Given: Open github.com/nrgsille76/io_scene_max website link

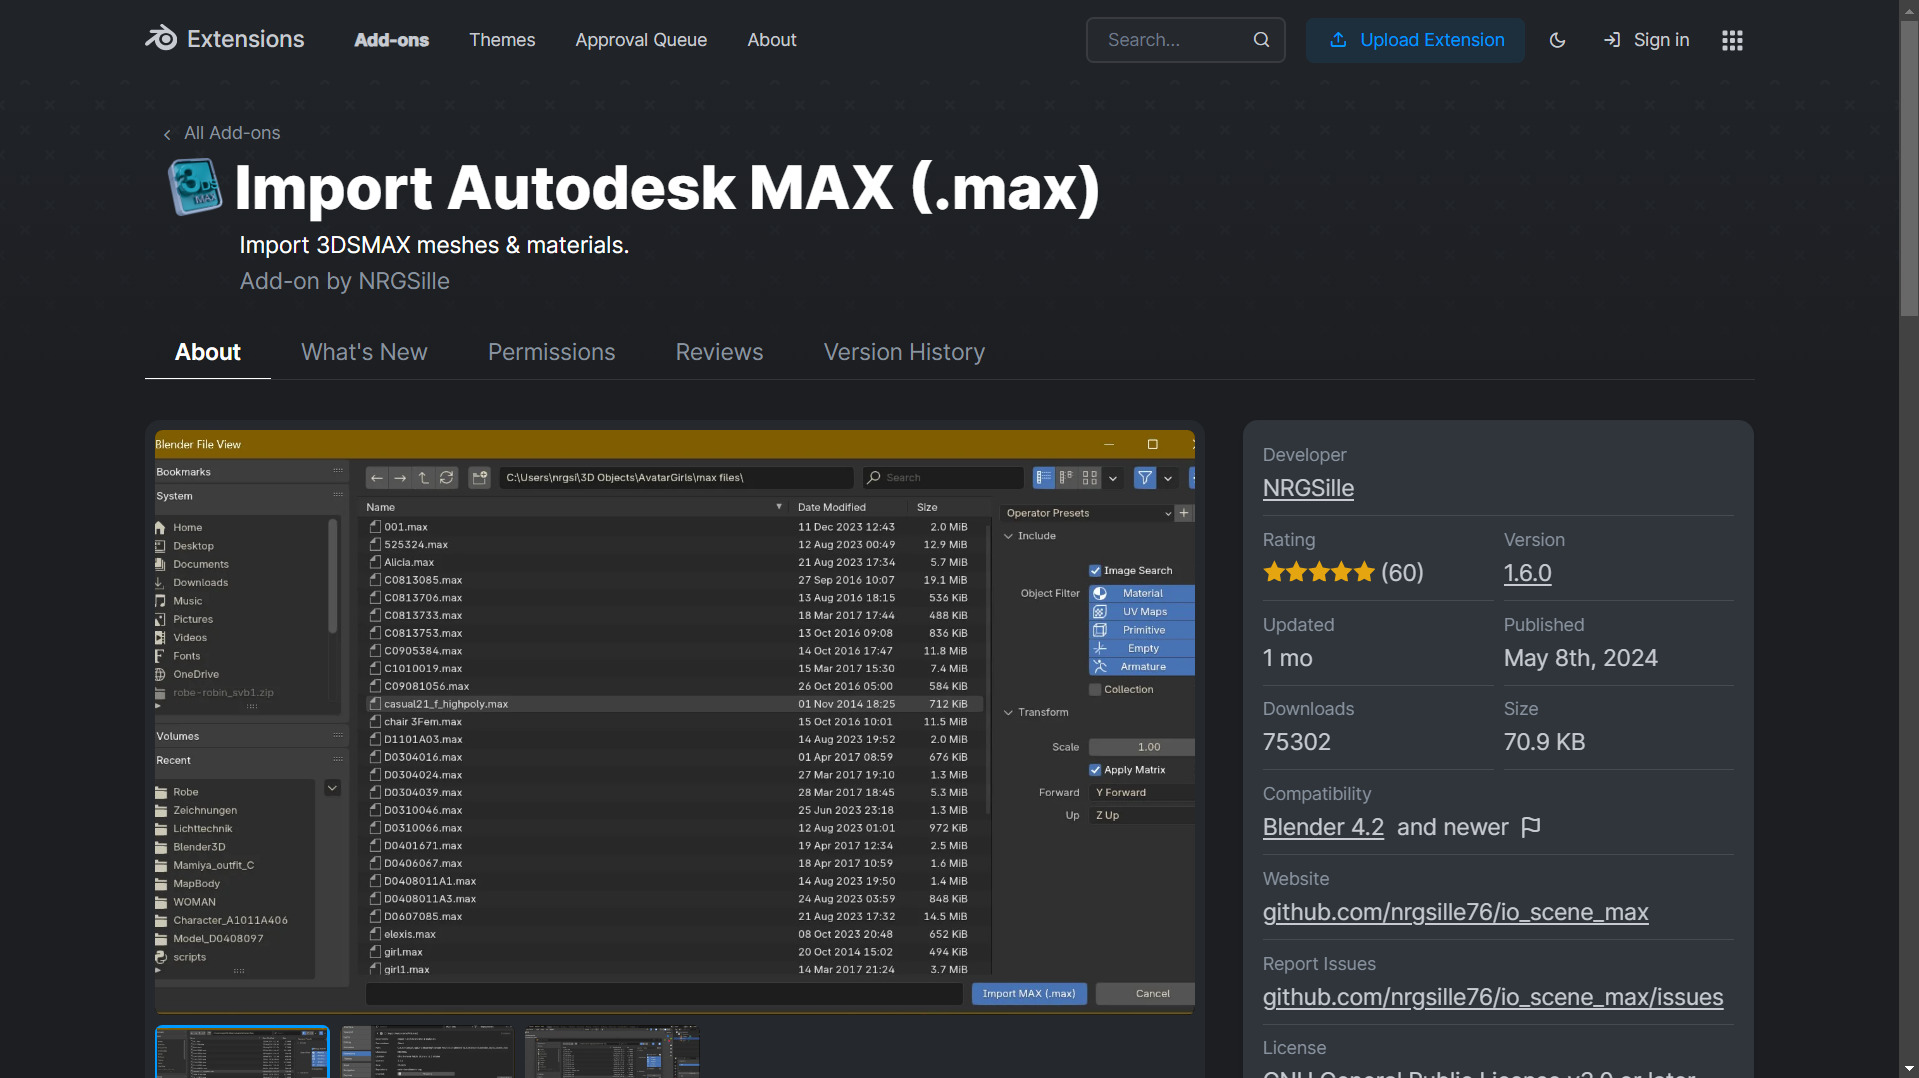Looking at the screenshot, I should [x=1455, y=912].
